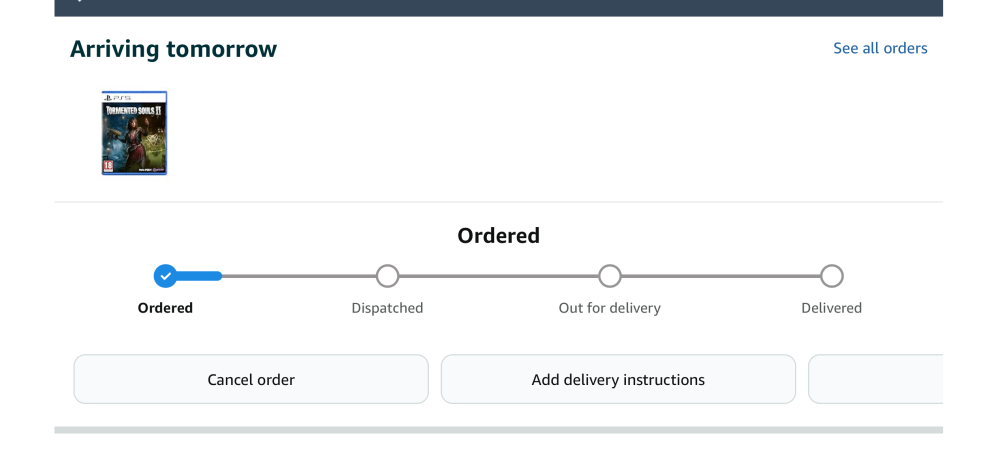Screen dimensions: 1000x462
Task: Click the PS5 logo on the game cover
Action: coord(114,97)
